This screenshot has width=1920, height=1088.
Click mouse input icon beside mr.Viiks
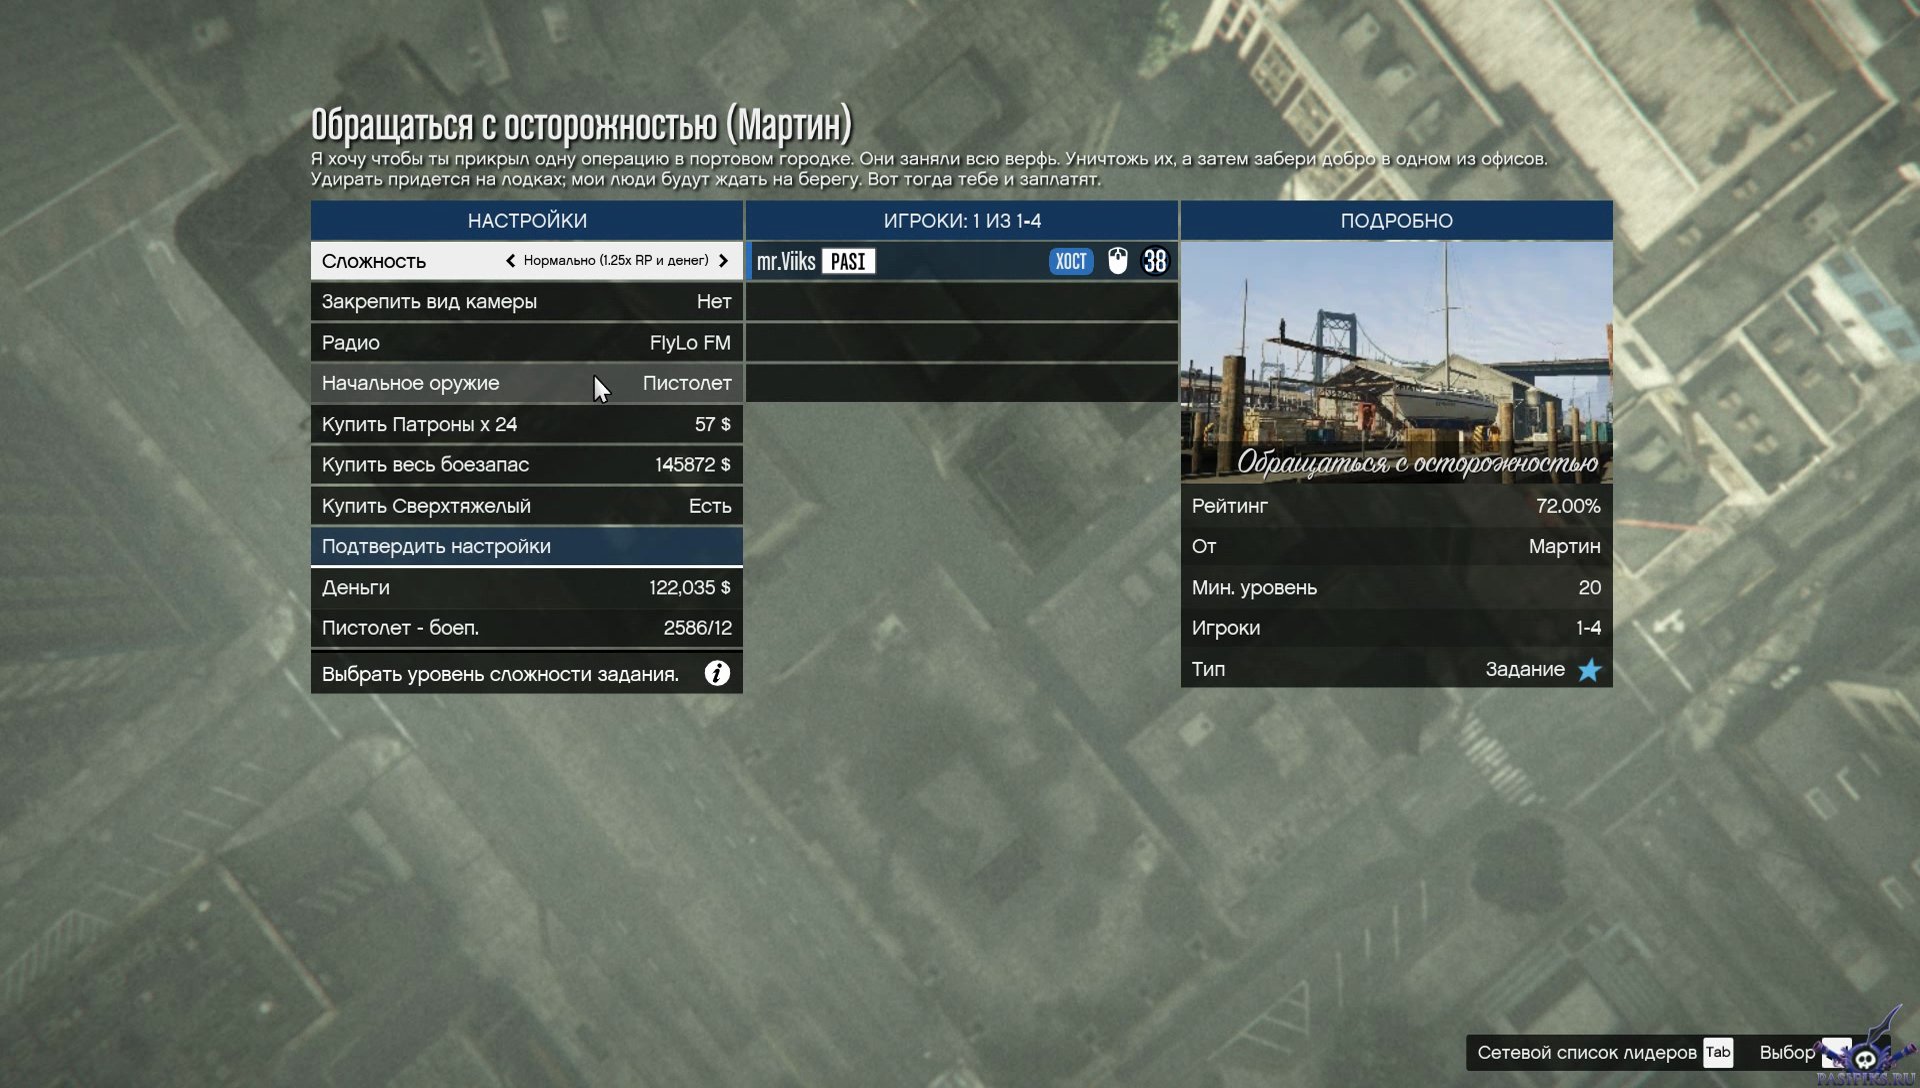[x=1118, y=261]
